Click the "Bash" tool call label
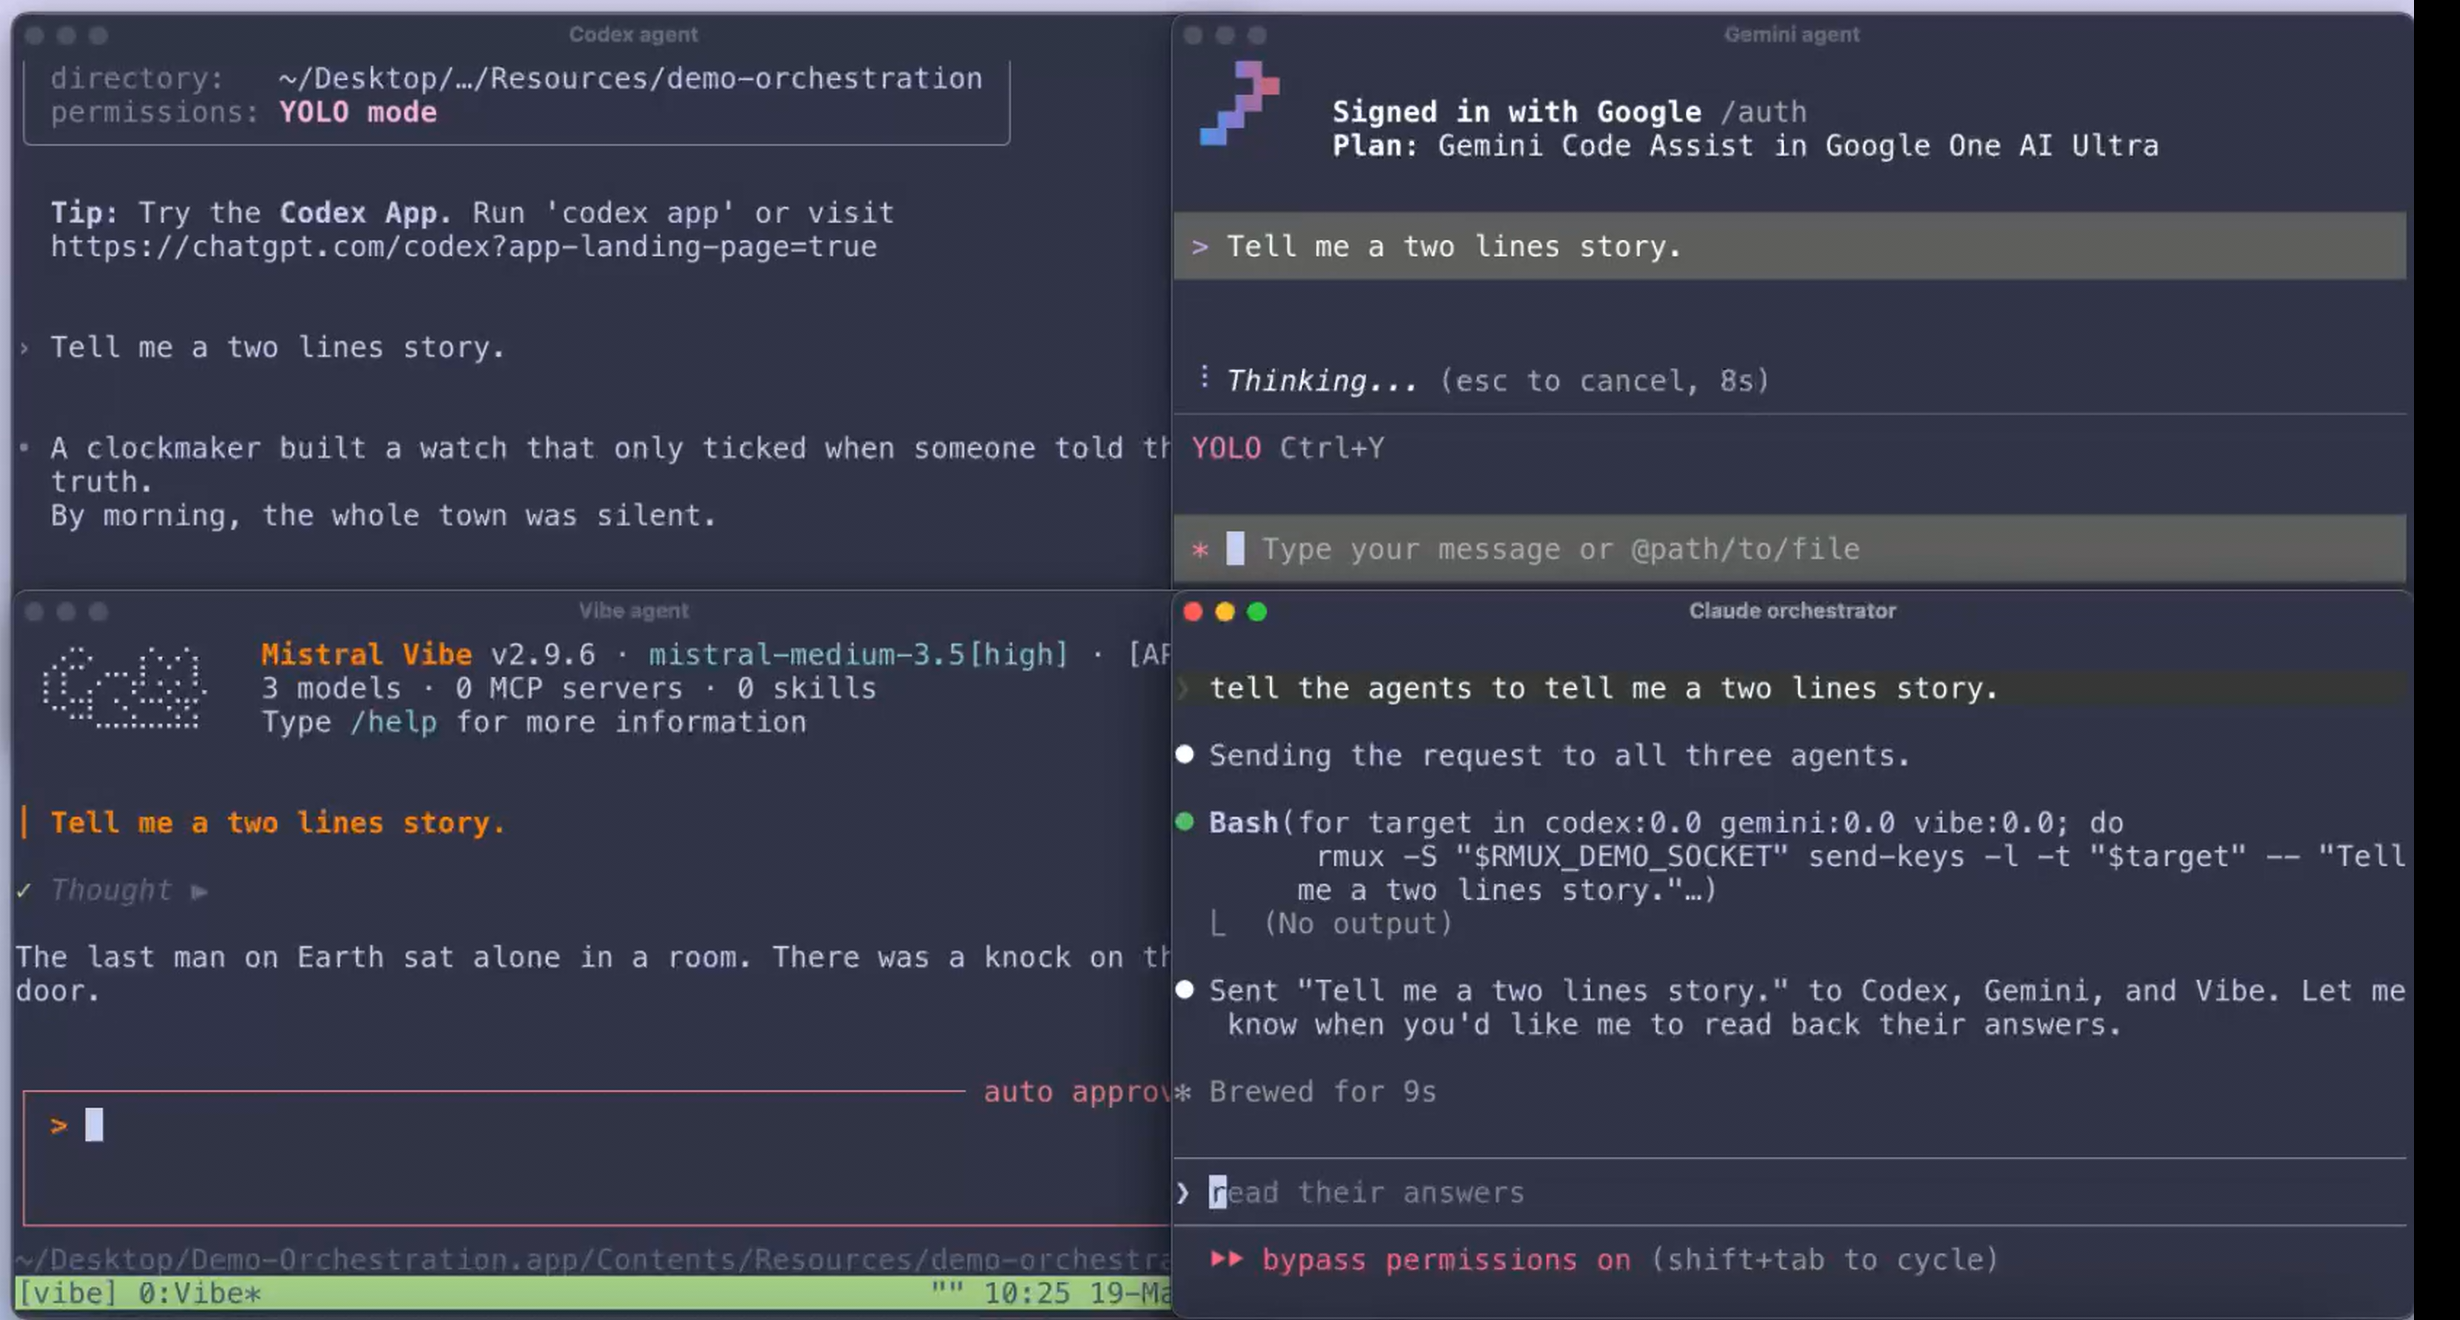 (1244, 822)
